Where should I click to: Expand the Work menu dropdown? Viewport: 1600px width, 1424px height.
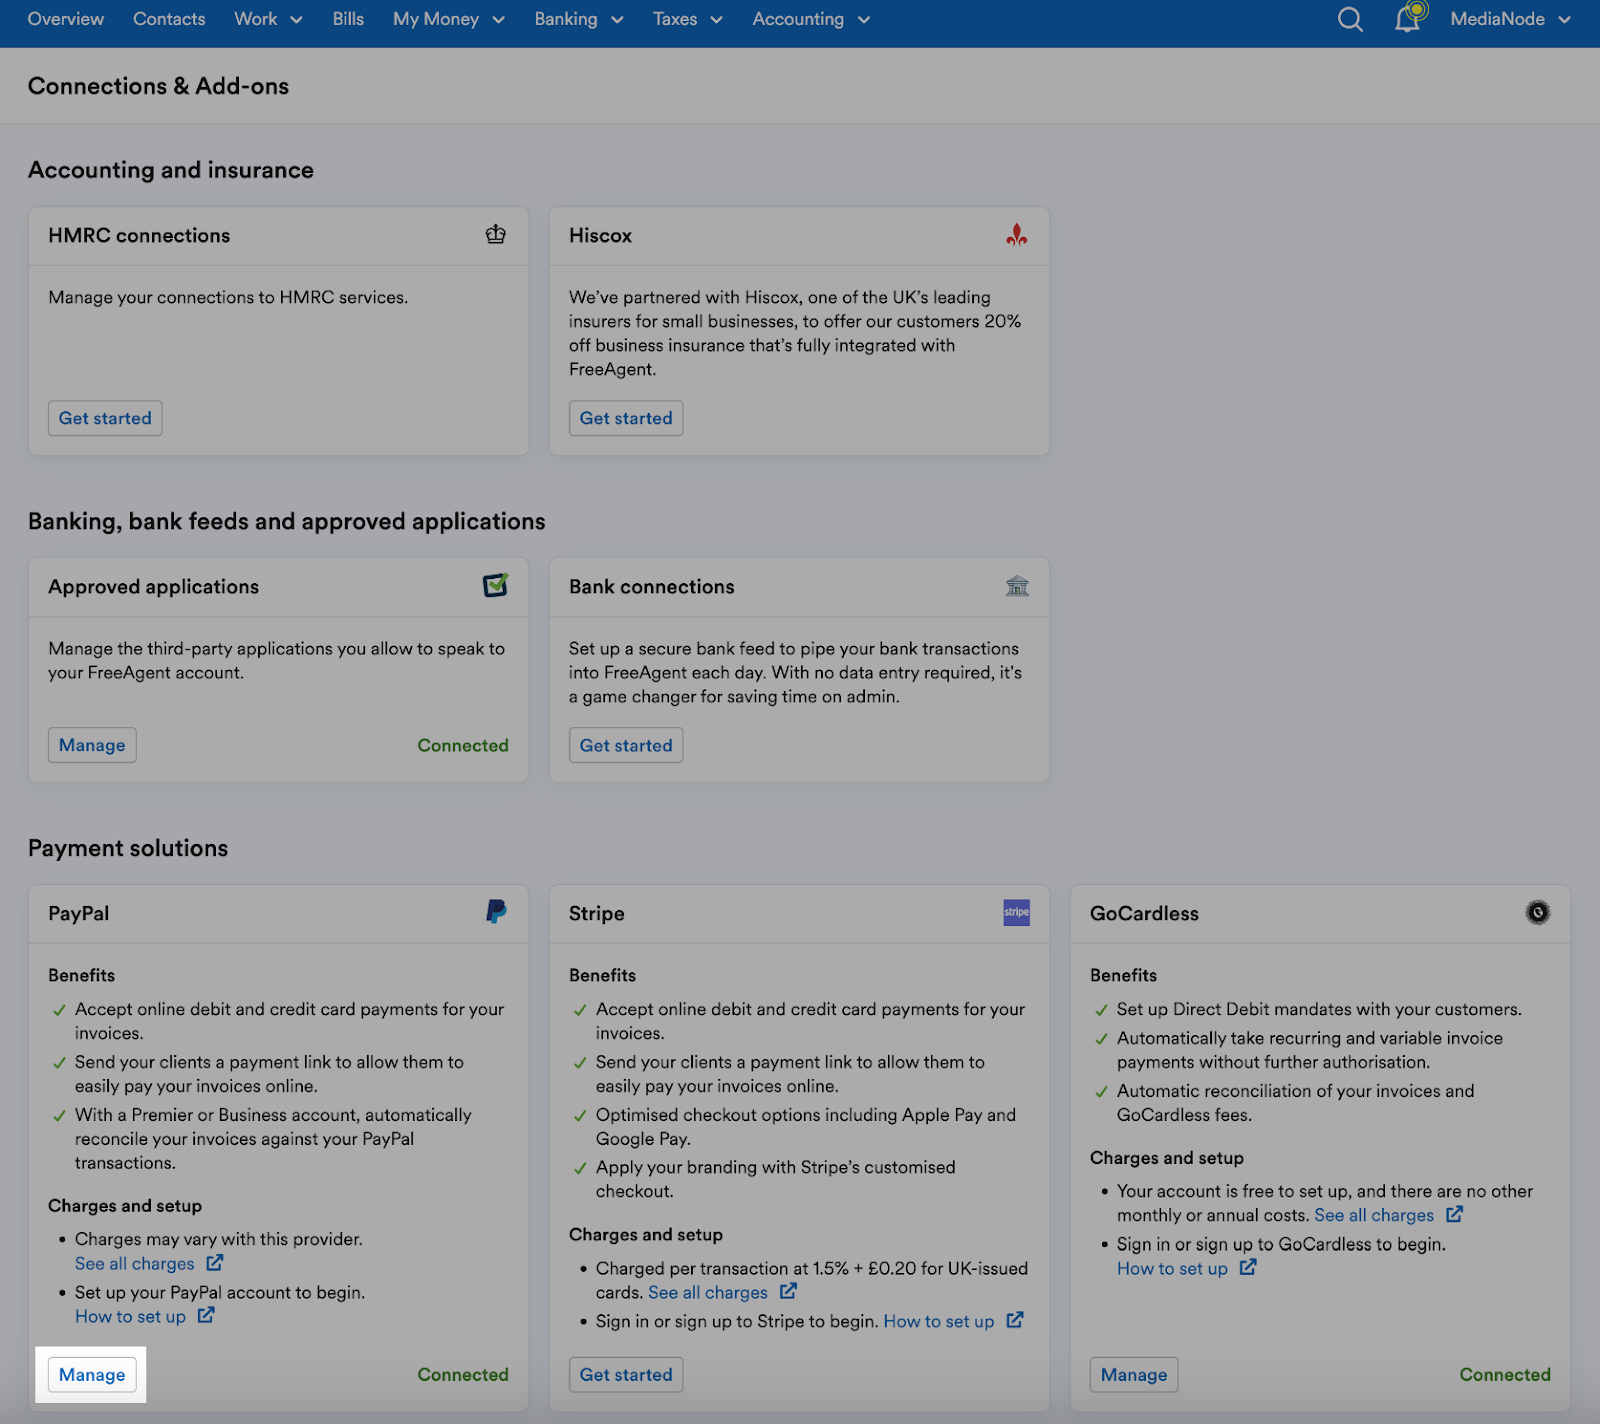[268, 19]
